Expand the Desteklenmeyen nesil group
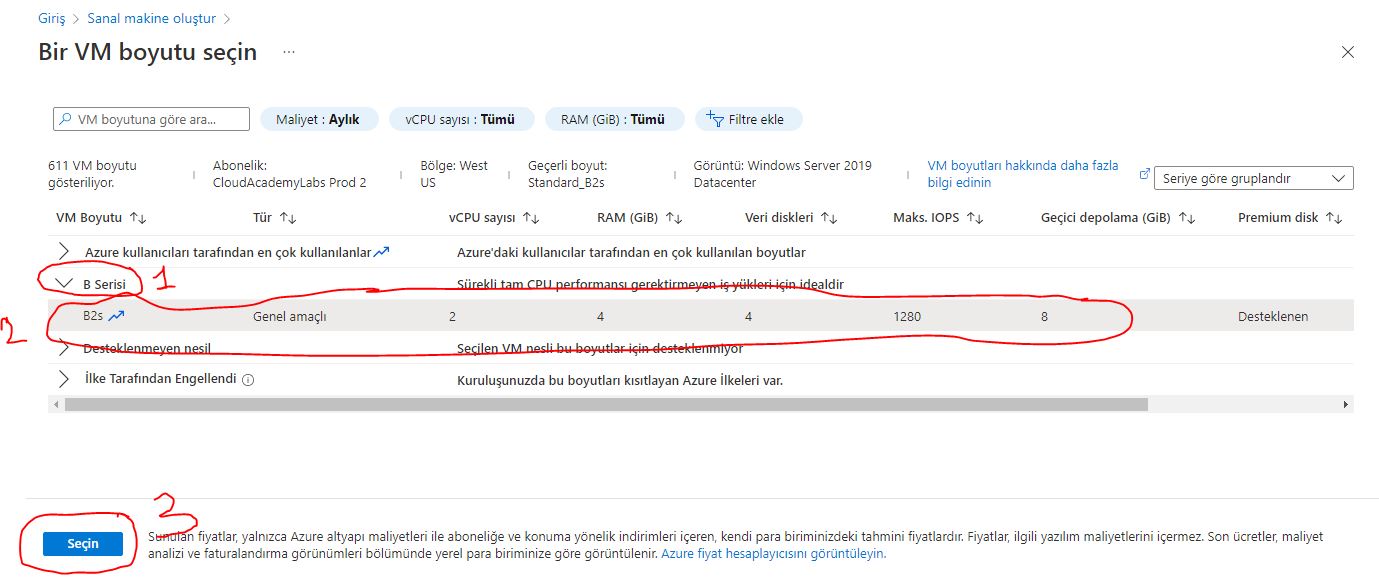Screen dimensions: 1379x585 [64, 348]
